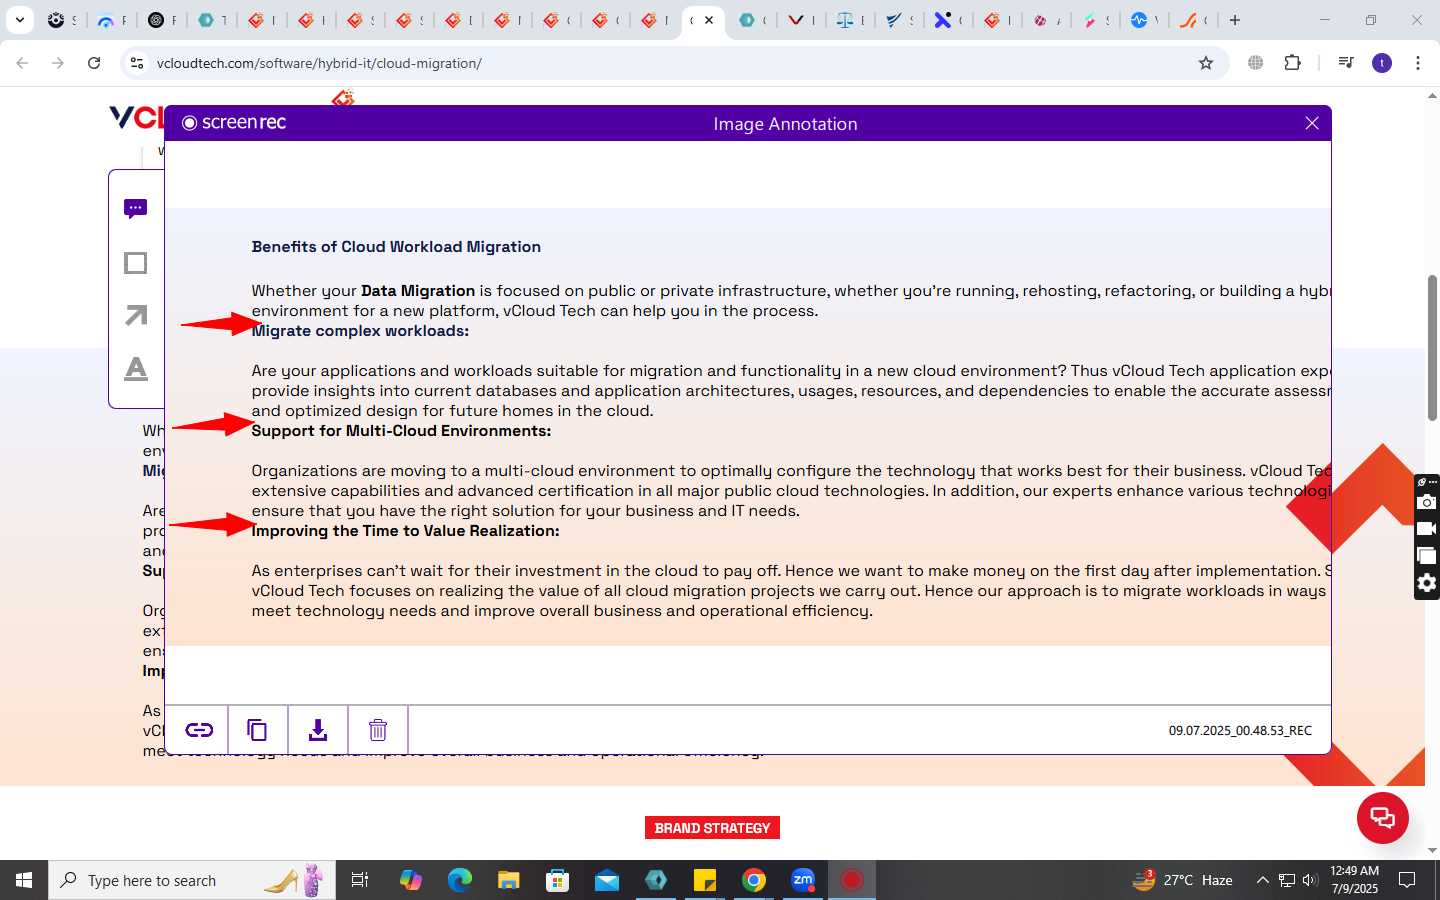Screen dimensions: 1440x900
Task: Select the rectangle annotation tool
Action: (136, 263)
